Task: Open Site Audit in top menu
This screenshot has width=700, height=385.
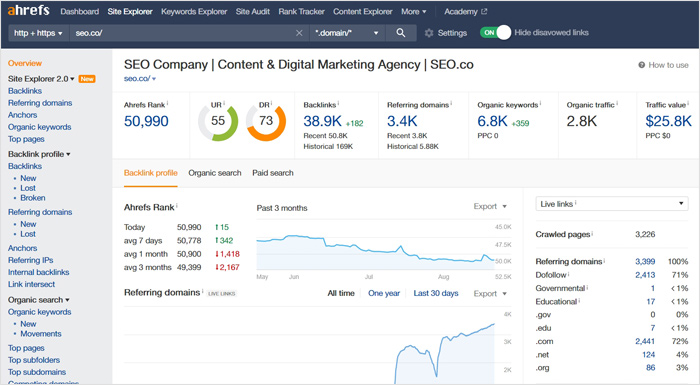Action: (253, 12)
